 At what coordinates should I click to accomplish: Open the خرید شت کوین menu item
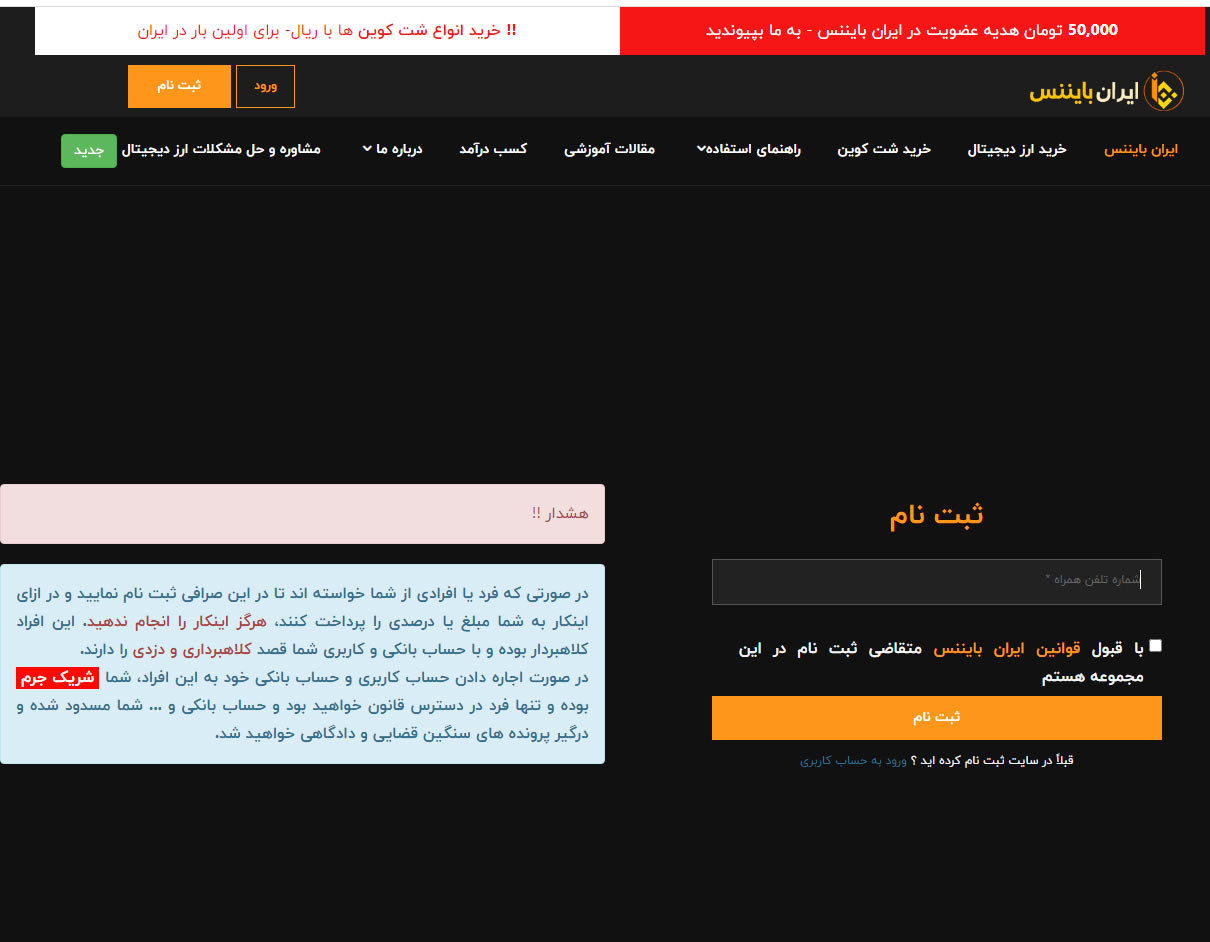(x=884, y=149)
